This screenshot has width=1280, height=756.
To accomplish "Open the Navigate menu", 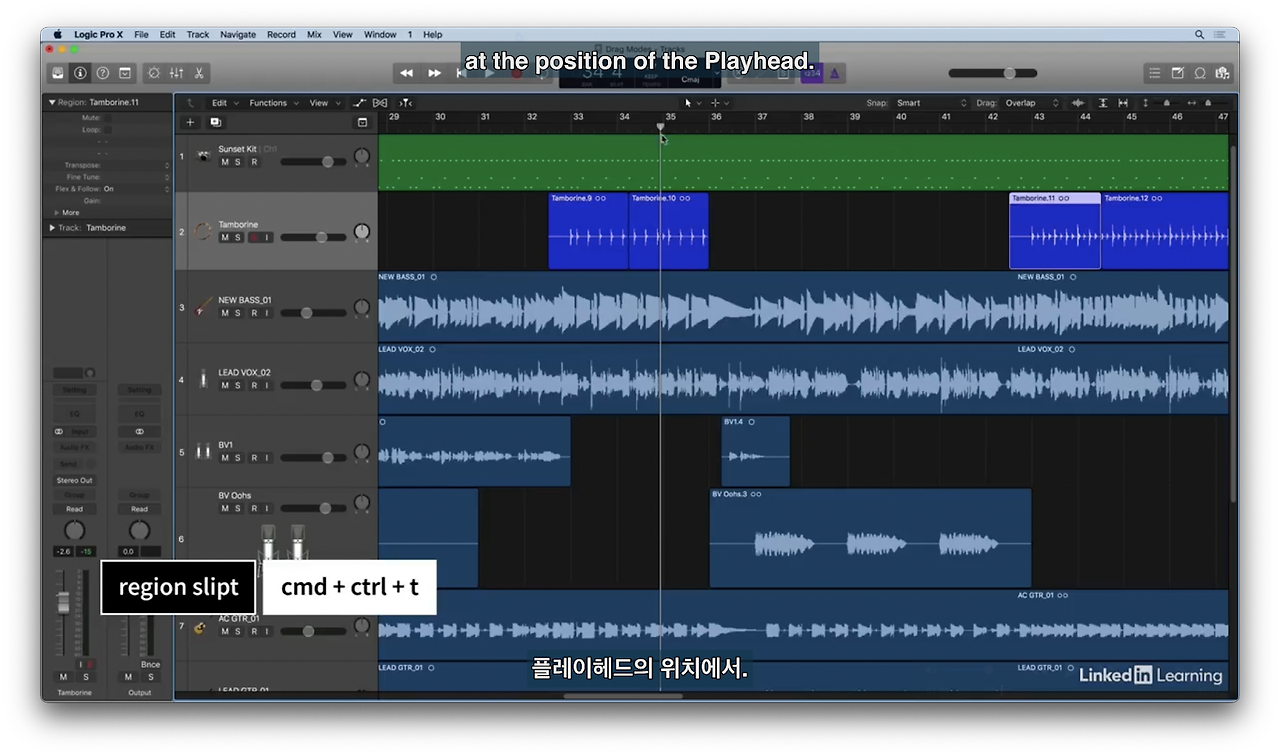I will tap(238, 34).
